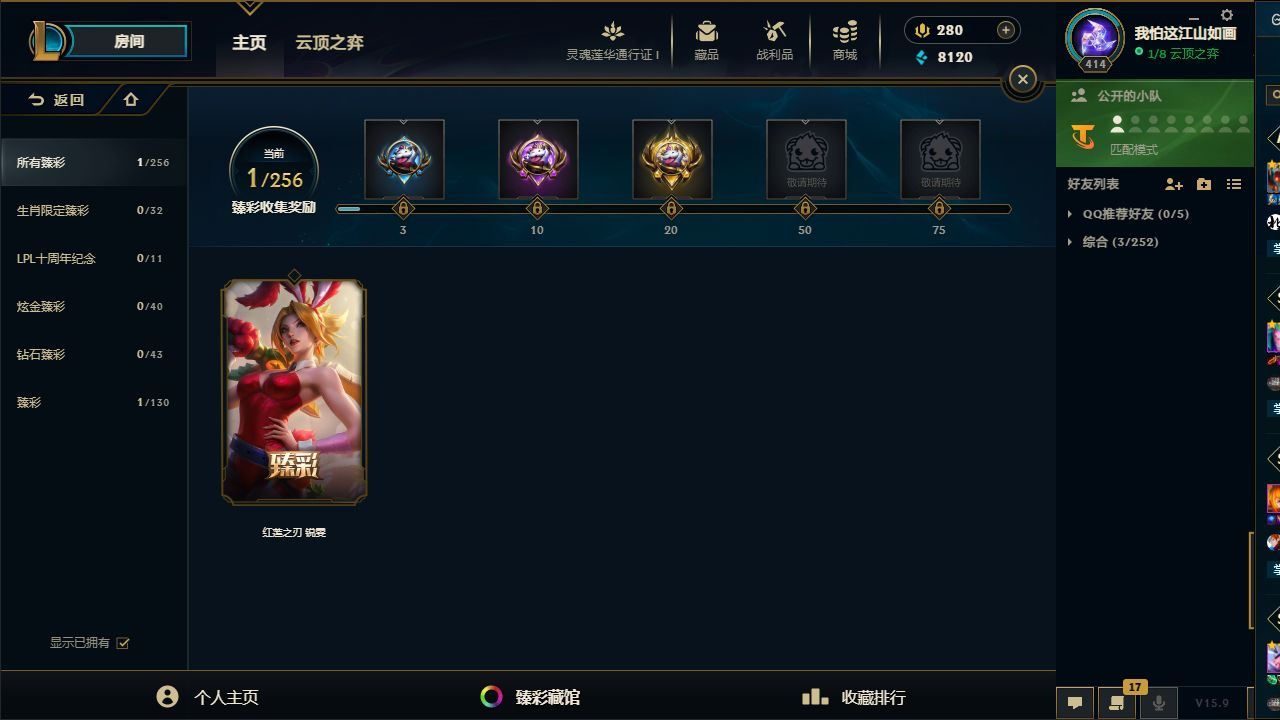
Task: Switch to the 云顶之弈 tab
Action: (x=329, y=43)
